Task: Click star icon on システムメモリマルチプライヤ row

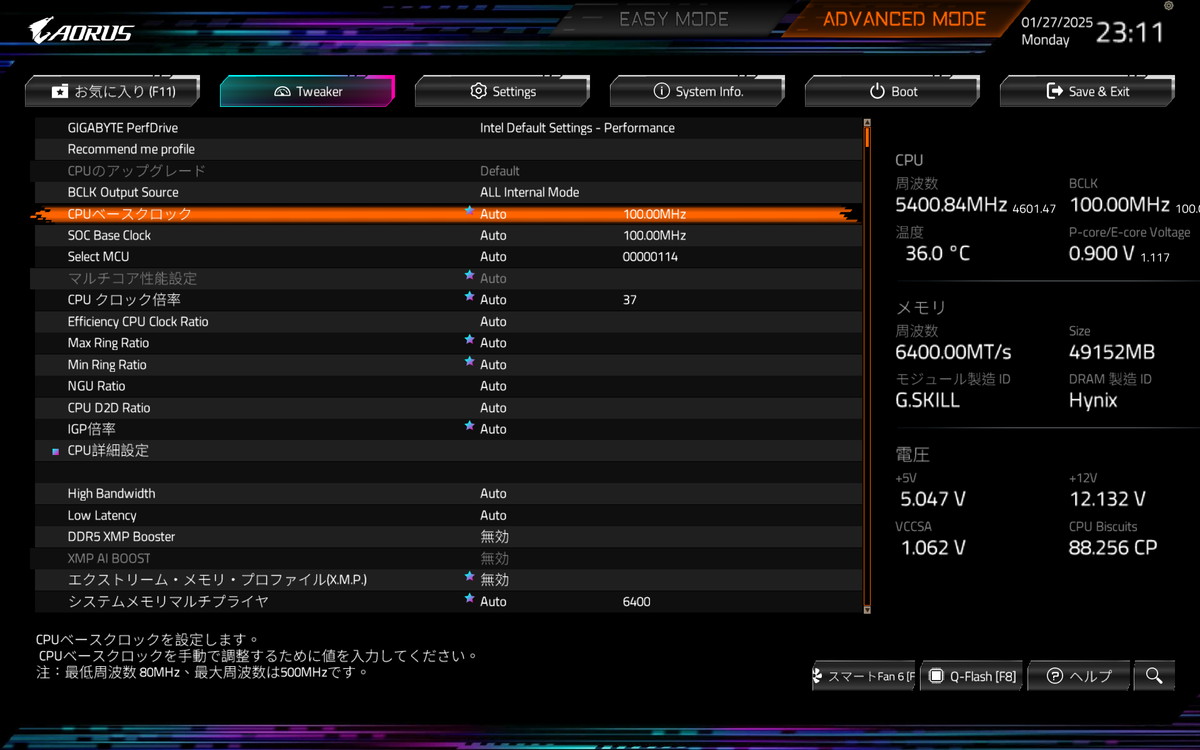Action: click(x=469, y=600)
